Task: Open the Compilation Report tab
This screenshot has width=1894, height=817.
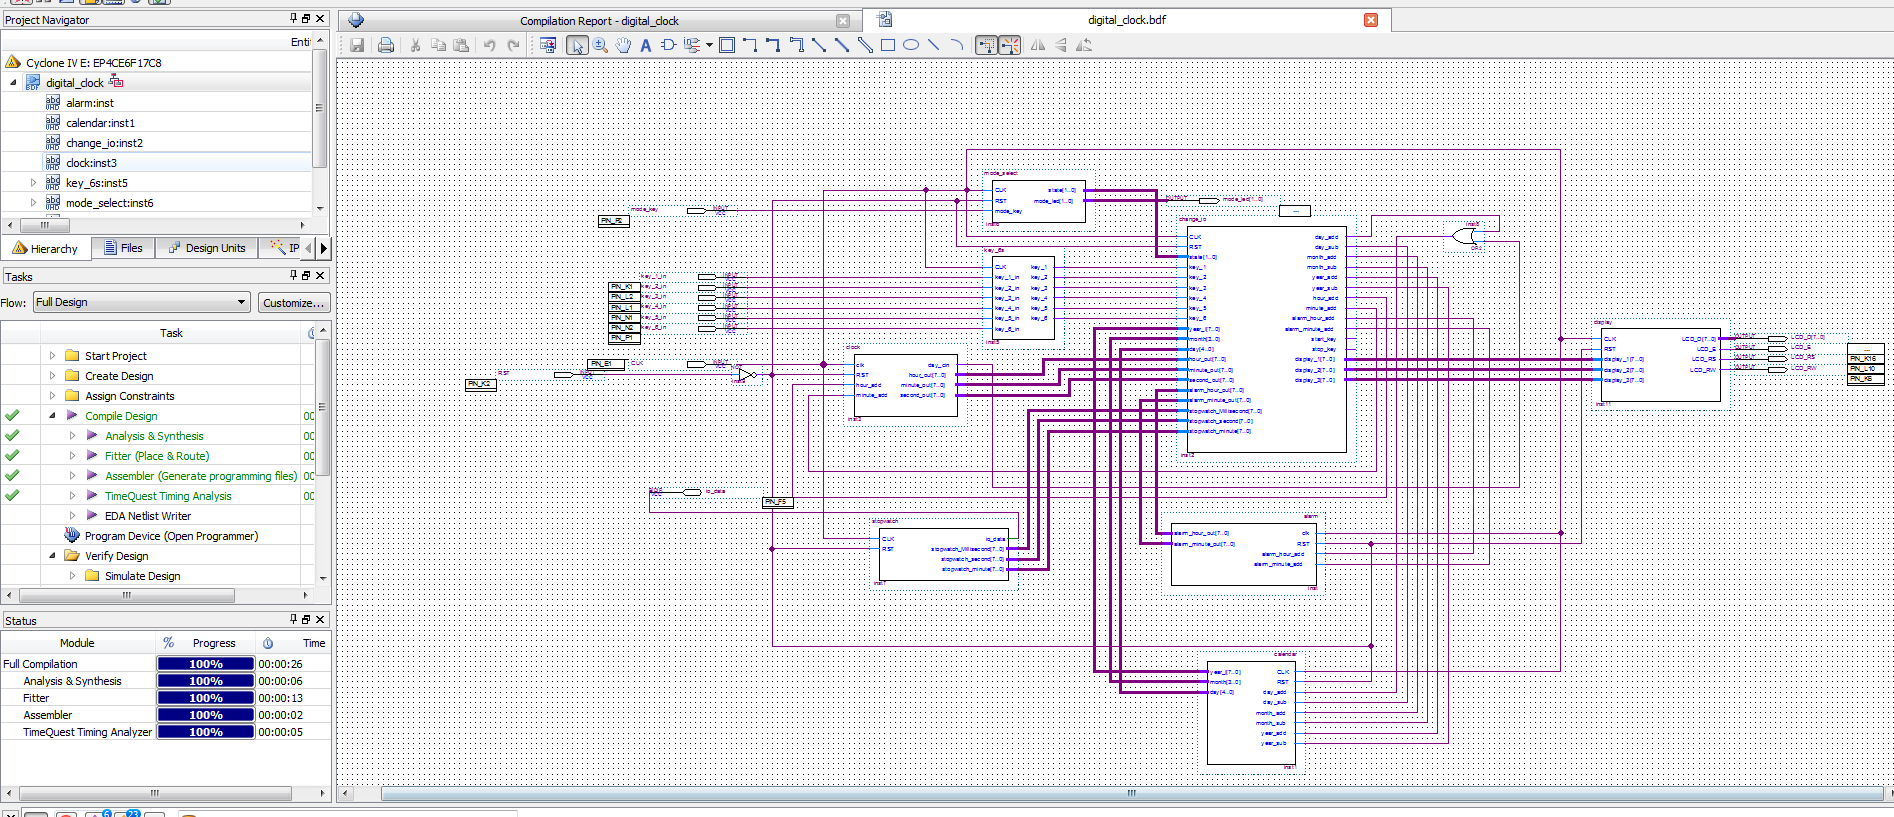Action: 598,21
